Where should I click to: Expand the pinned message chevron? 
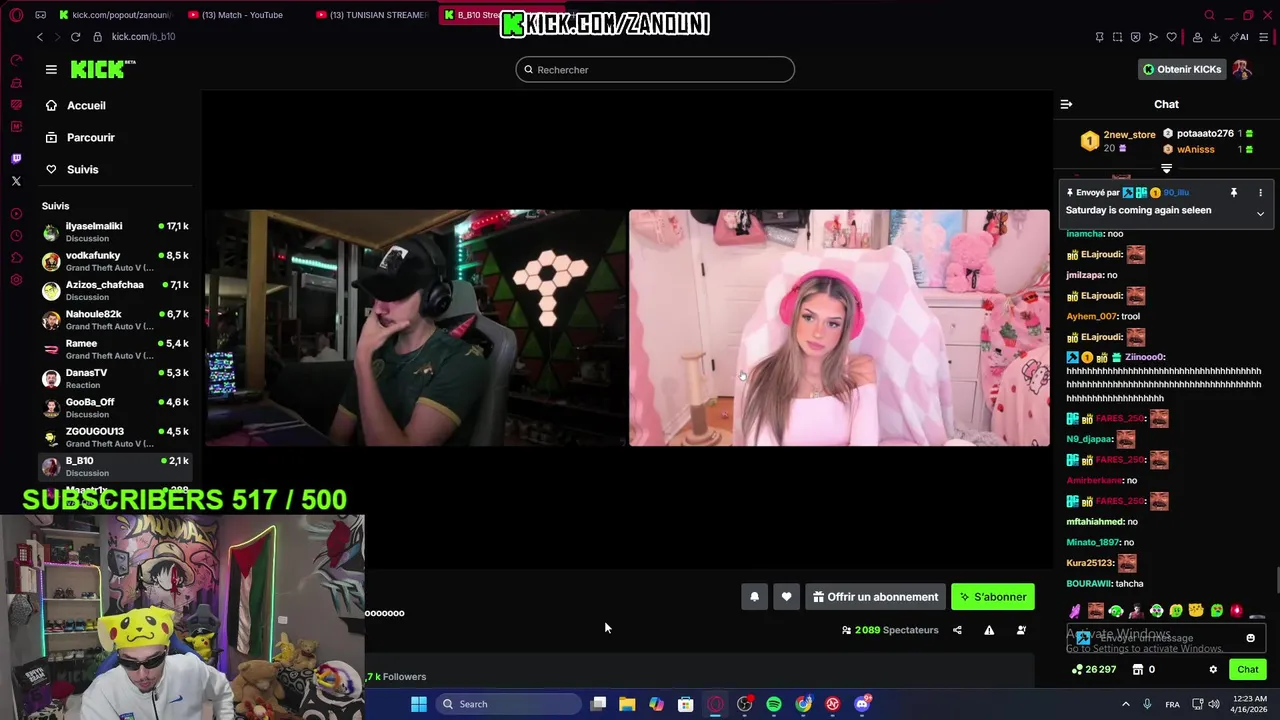pyautogui.click(x=1260, y=213)
